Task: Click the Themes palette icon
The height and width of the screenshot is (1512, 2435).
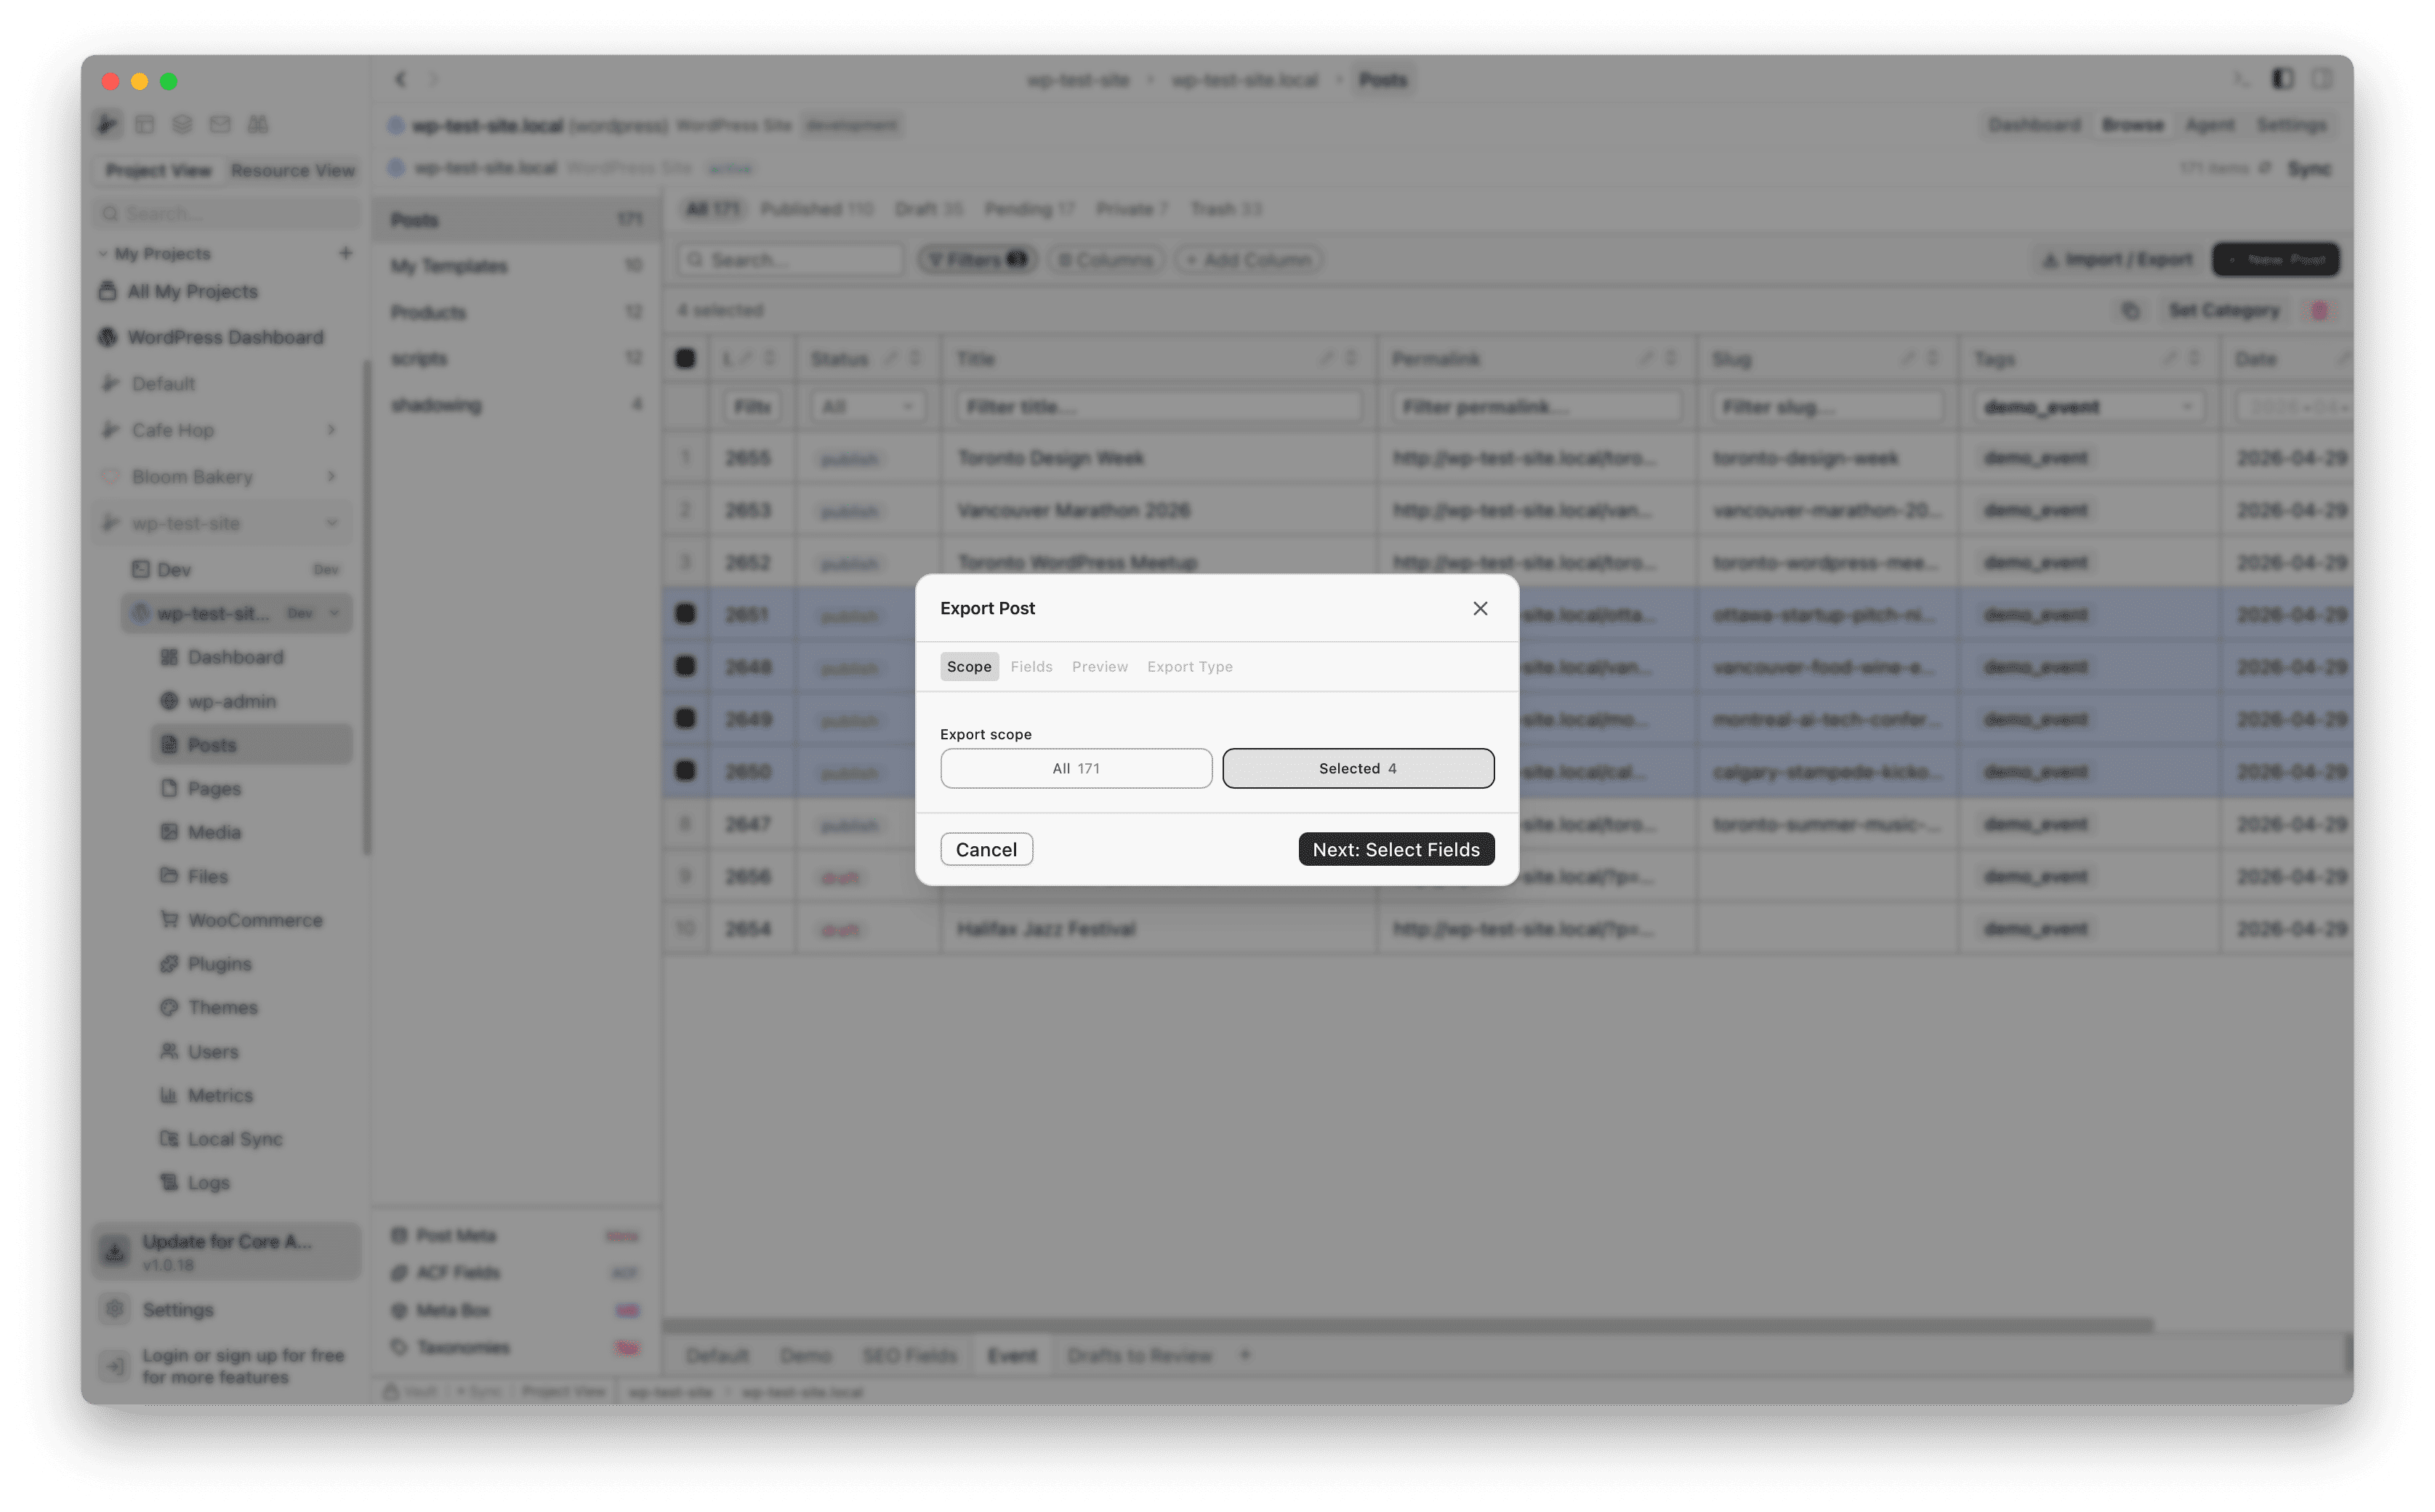Action: [169, 1007]
